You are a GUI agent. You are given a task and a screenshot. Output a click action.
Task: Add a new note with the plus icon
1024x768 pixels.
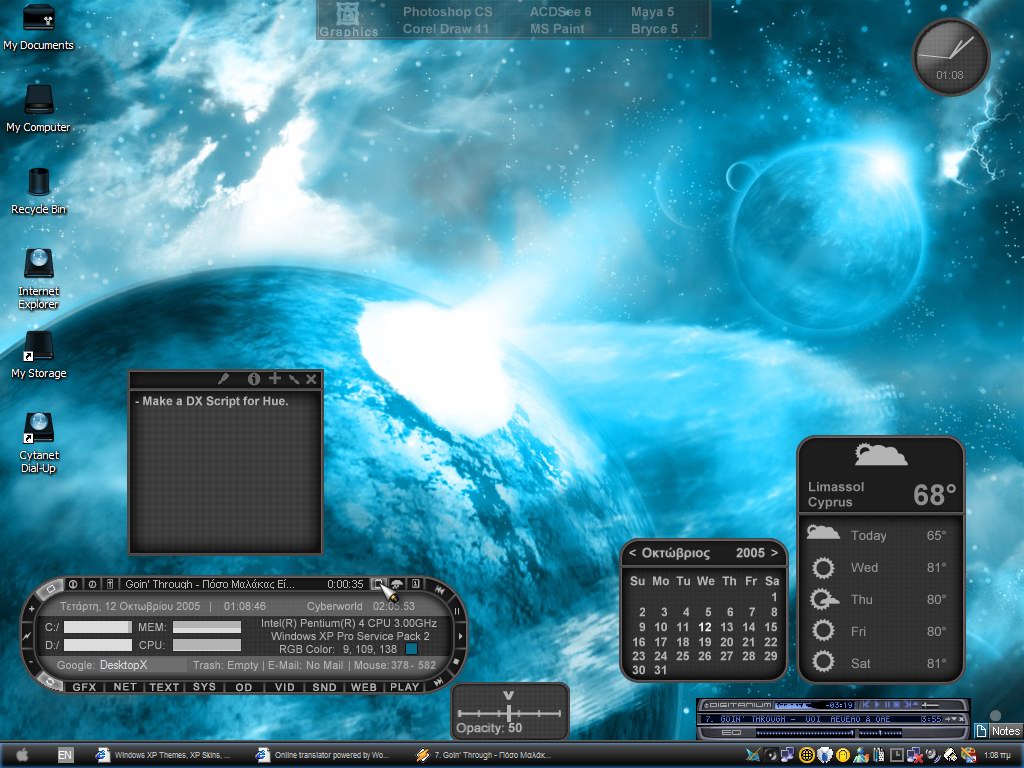pyautogui.click(x=275, y=378)
